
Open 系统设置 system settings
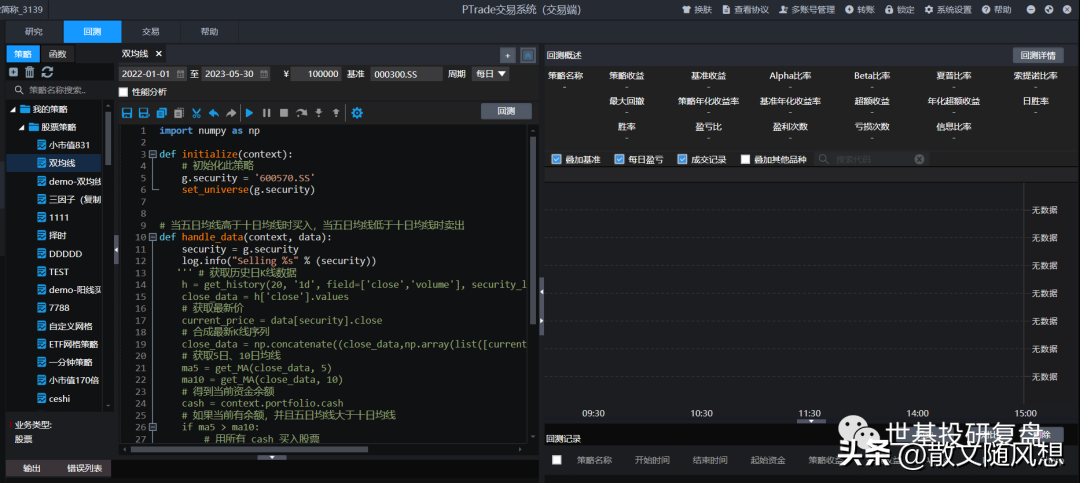(x=948, y=10)
